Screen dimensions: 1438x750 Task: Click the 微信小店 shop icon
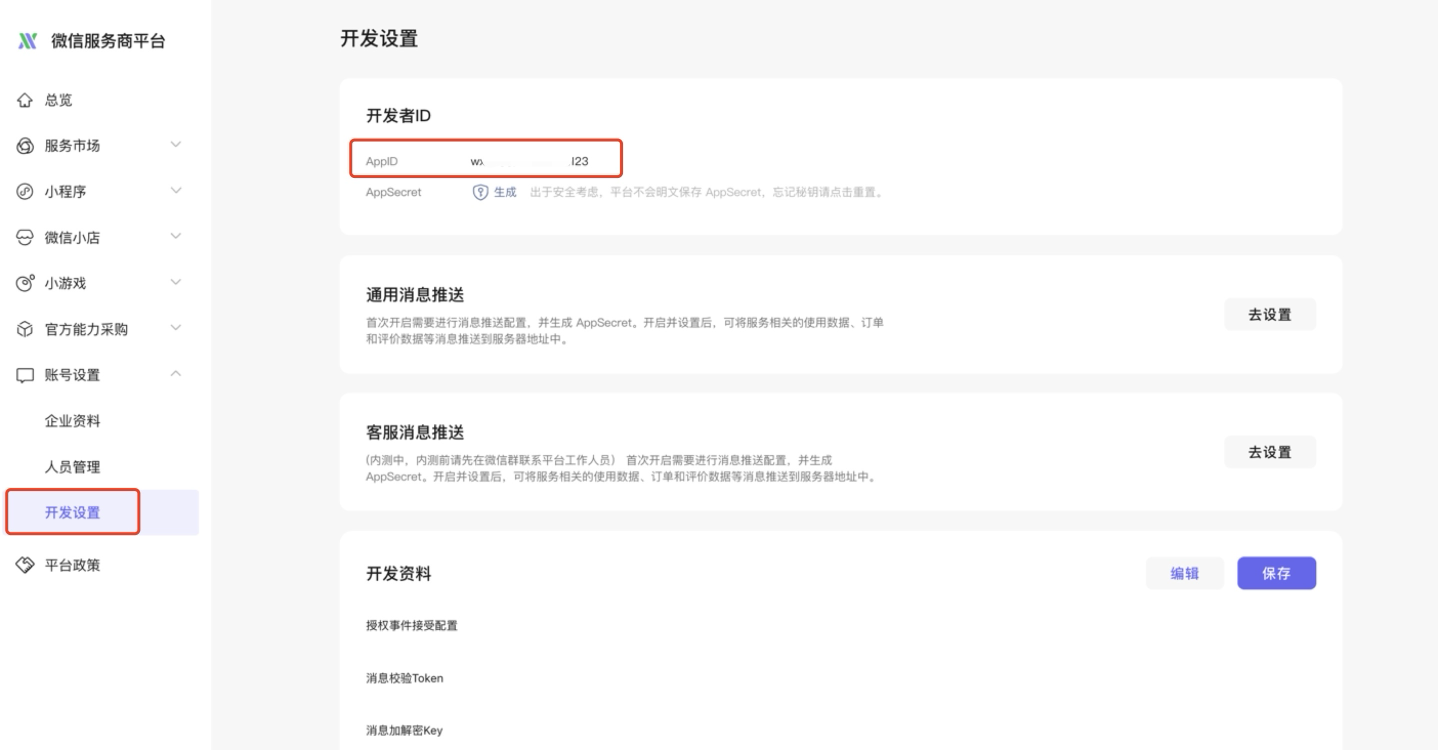(x=25, y=238)
